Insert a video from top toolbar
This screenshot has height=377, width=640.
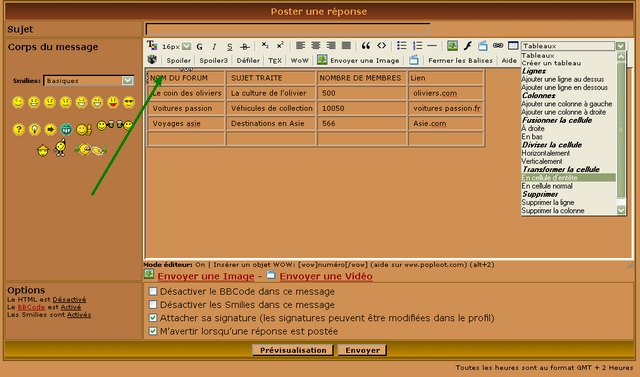point(482,46)
